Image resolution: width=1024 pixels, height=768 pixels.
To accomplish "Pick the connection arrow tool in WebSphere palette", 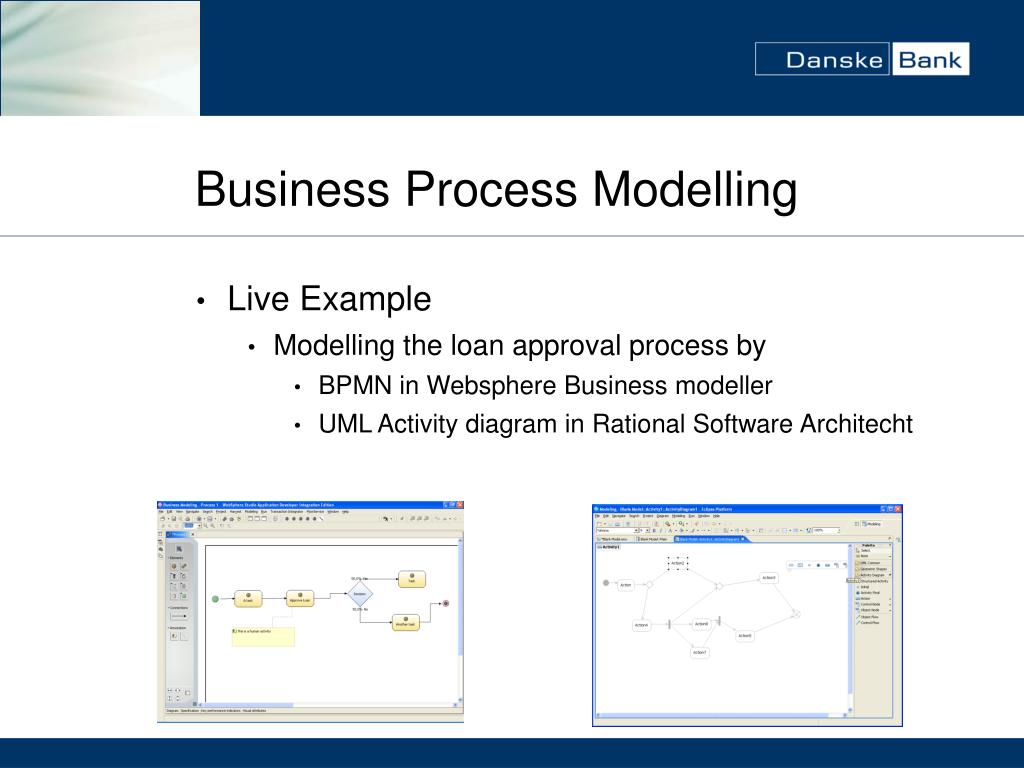I will tap(179, 616).
